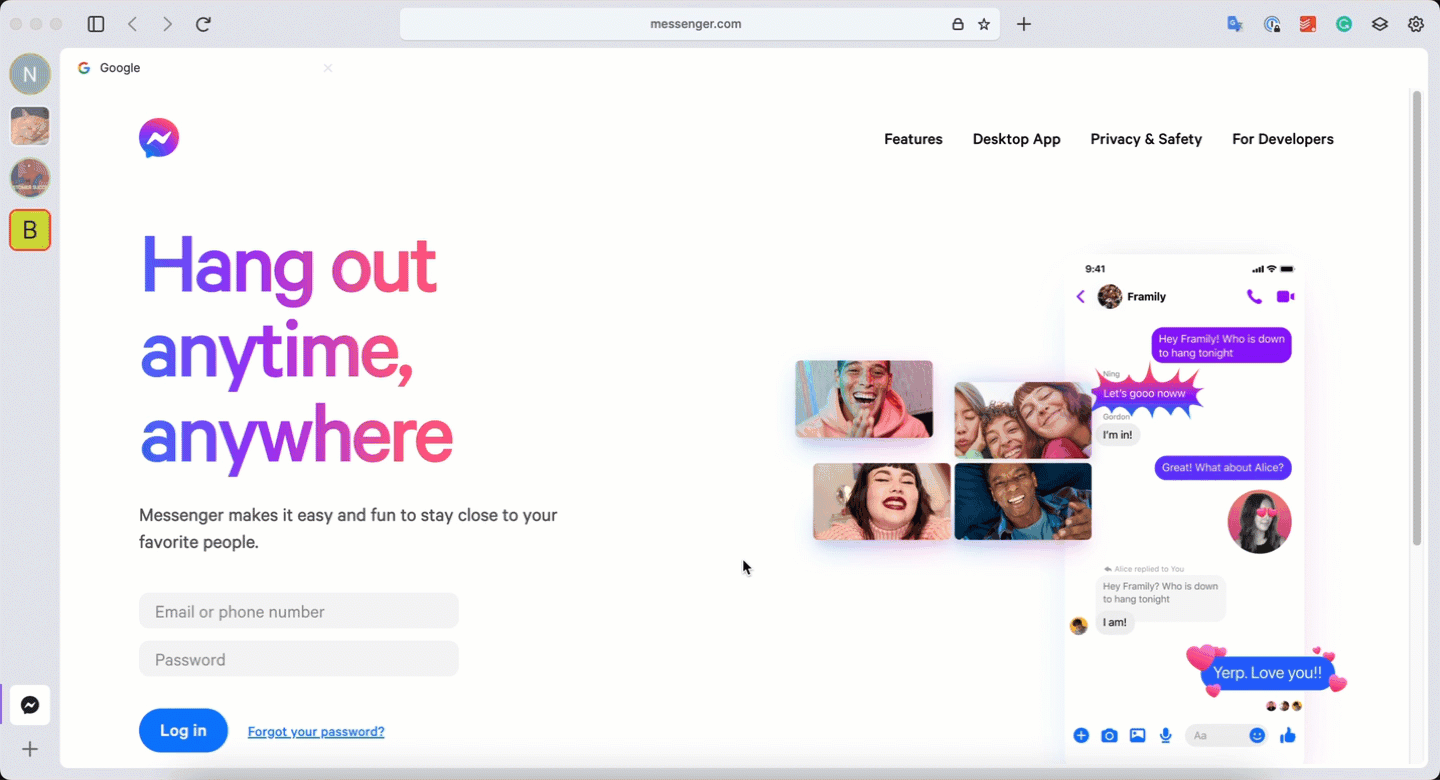
Task: Open the For Developers page
Action: click(x=1283, y=139)
